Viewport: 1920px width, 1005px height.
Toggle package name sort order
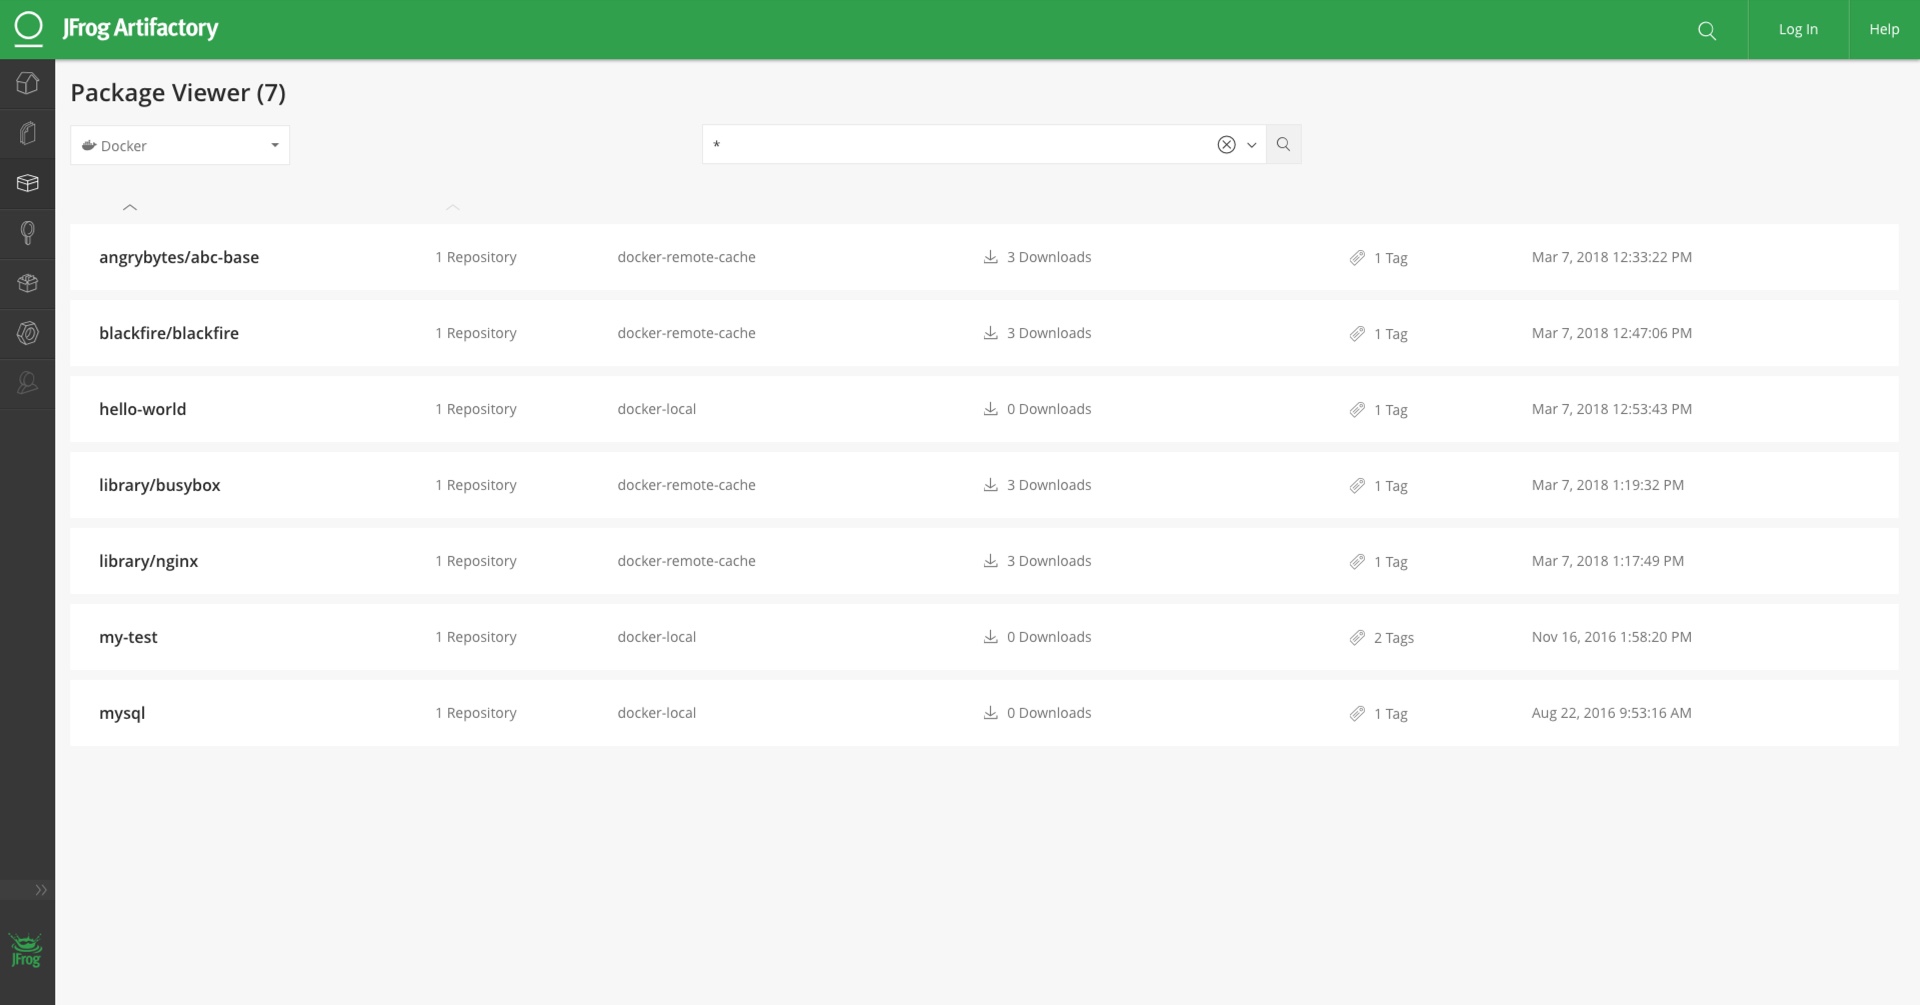click(129, 207)
